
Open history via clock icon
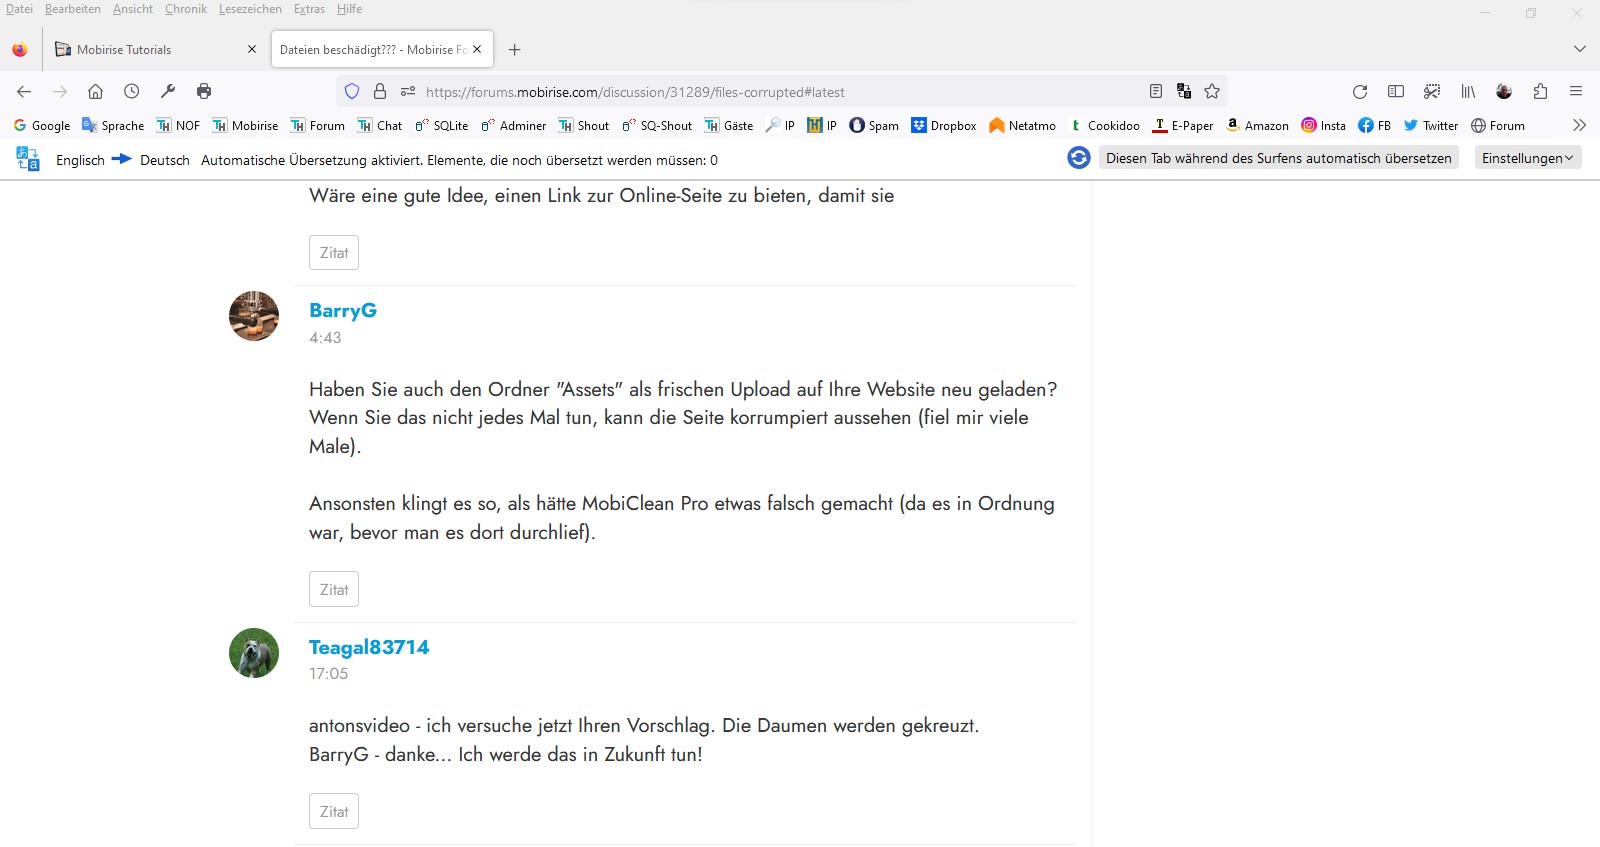click(x=132, y=92)
